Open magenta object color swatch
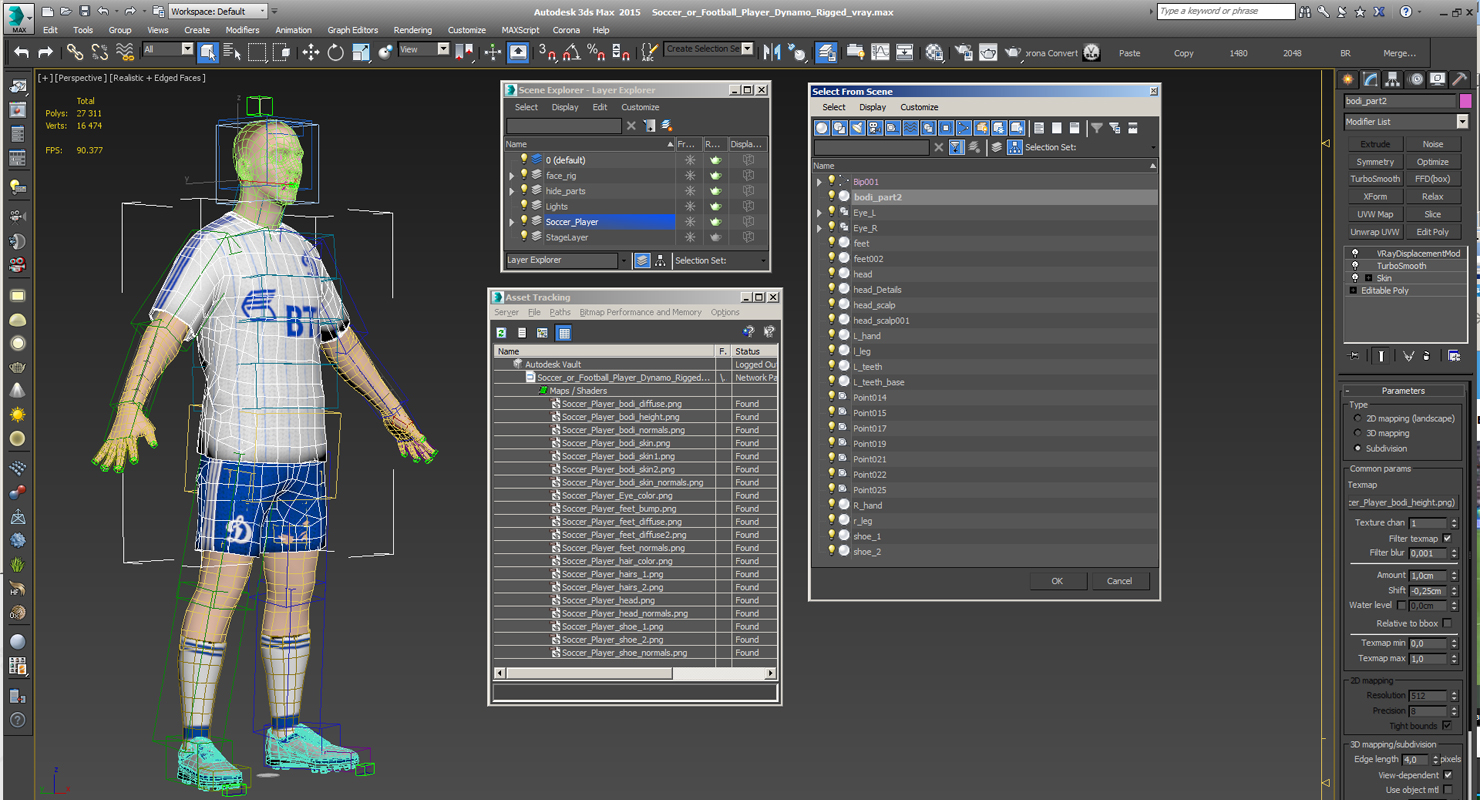 1466,101
